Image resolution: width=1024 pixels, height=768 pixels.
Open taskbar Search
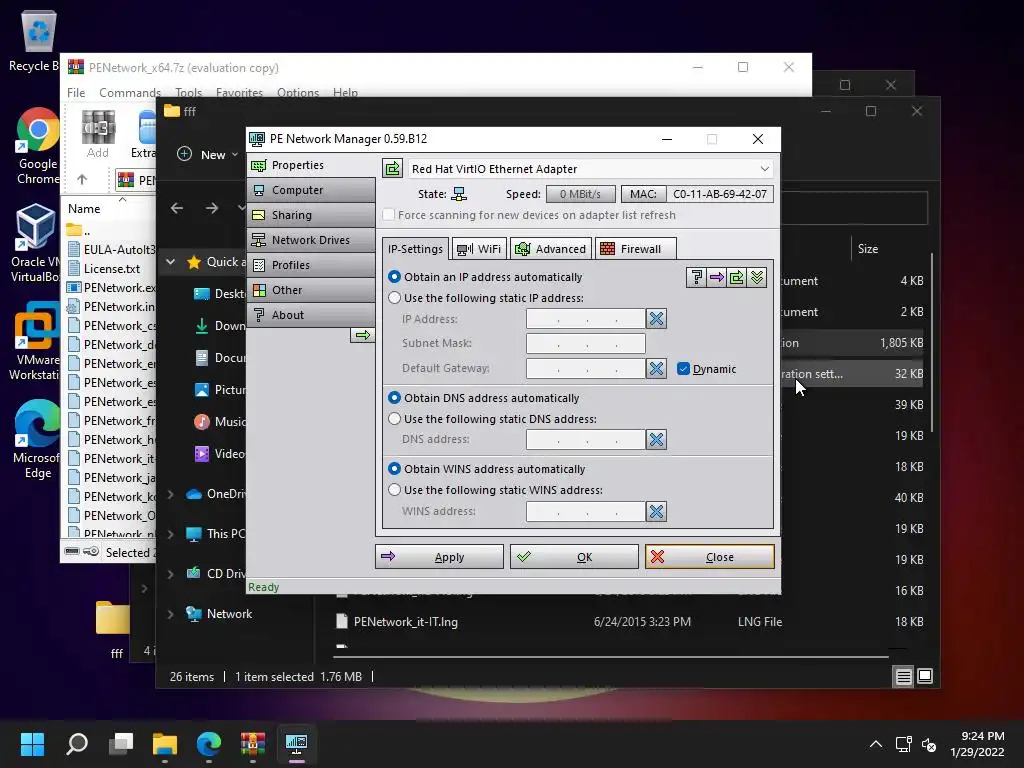(x=76, y=743)
